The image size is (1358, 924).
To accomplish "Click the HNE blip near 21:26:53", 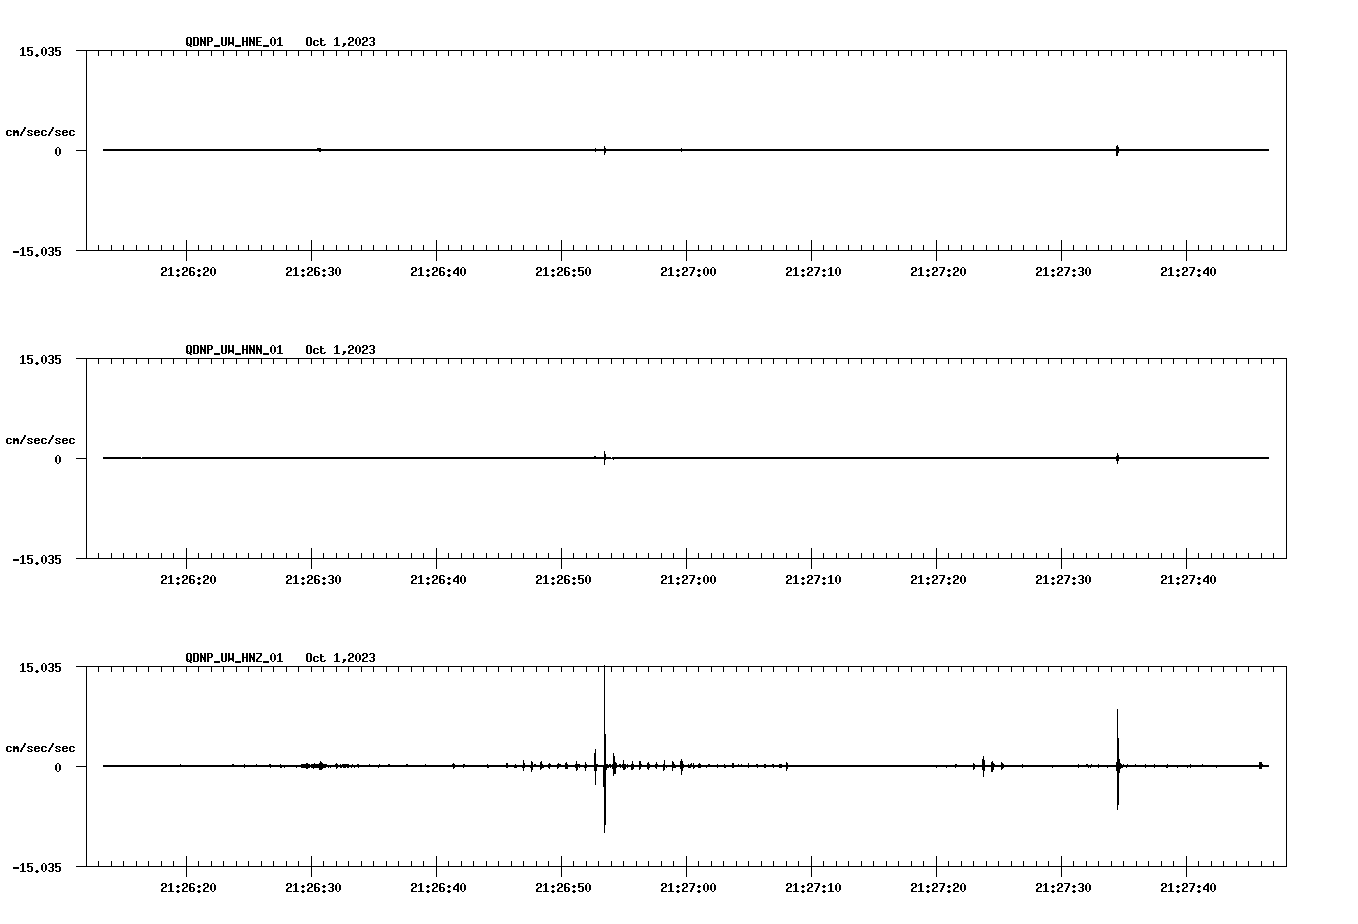I will [x=605, y=150].
